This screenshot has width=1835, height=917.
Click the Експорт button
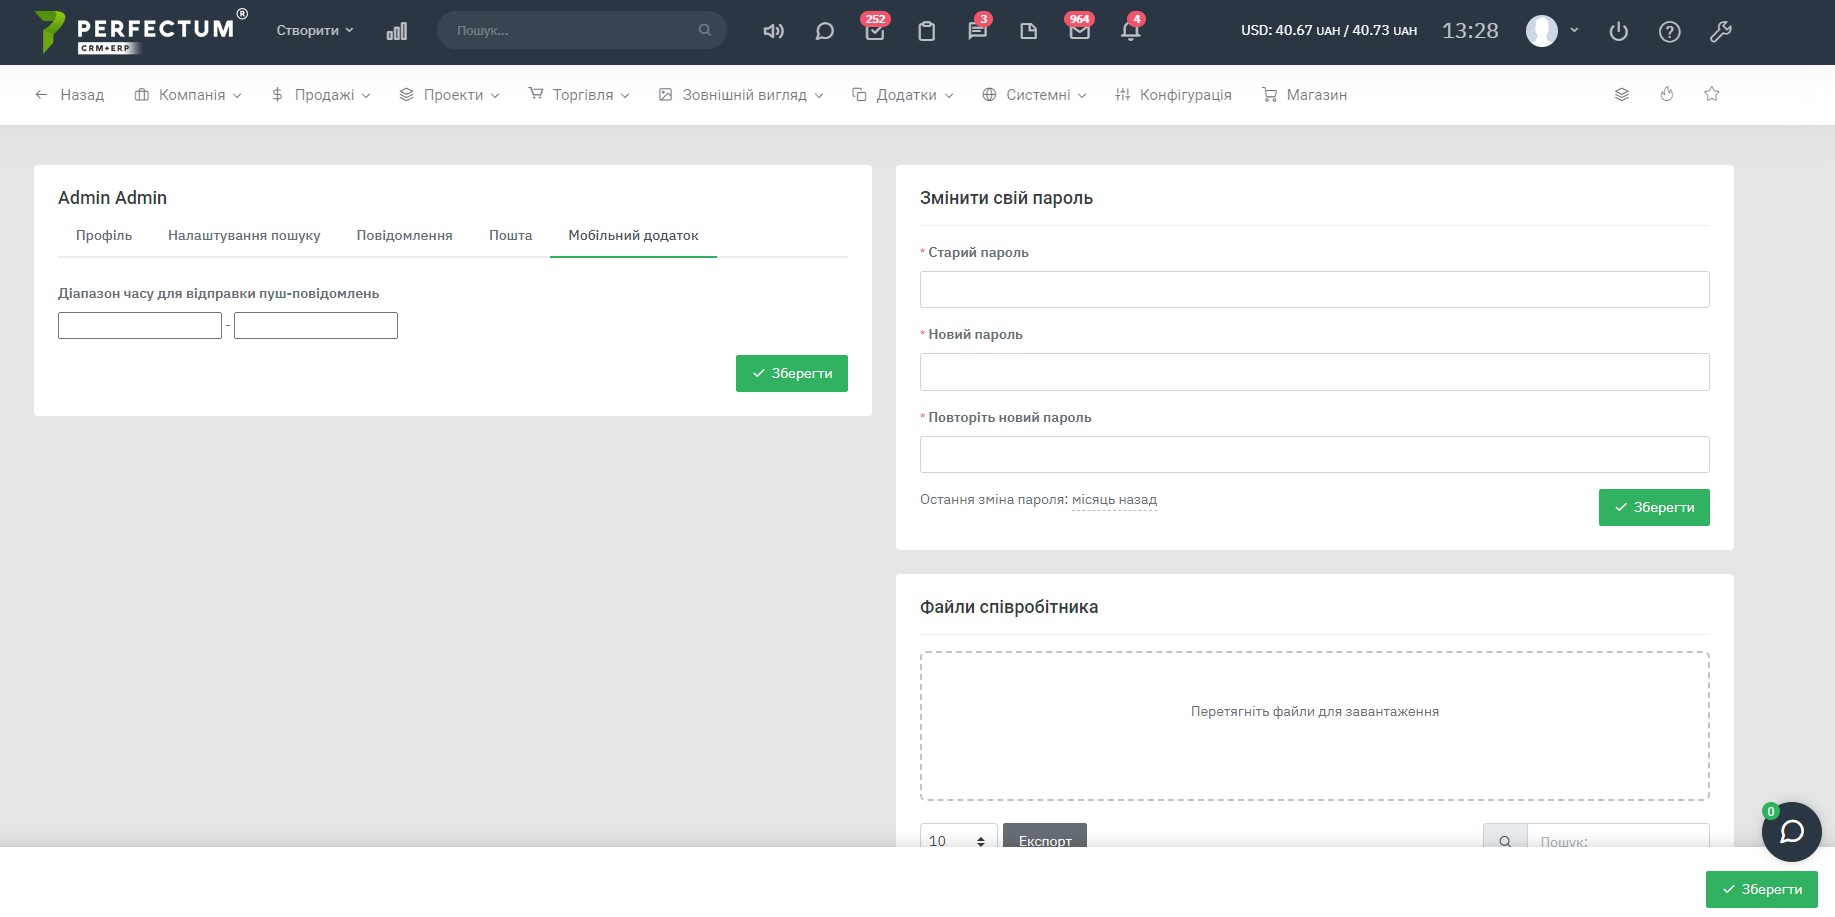click(x=1044, y=837)
